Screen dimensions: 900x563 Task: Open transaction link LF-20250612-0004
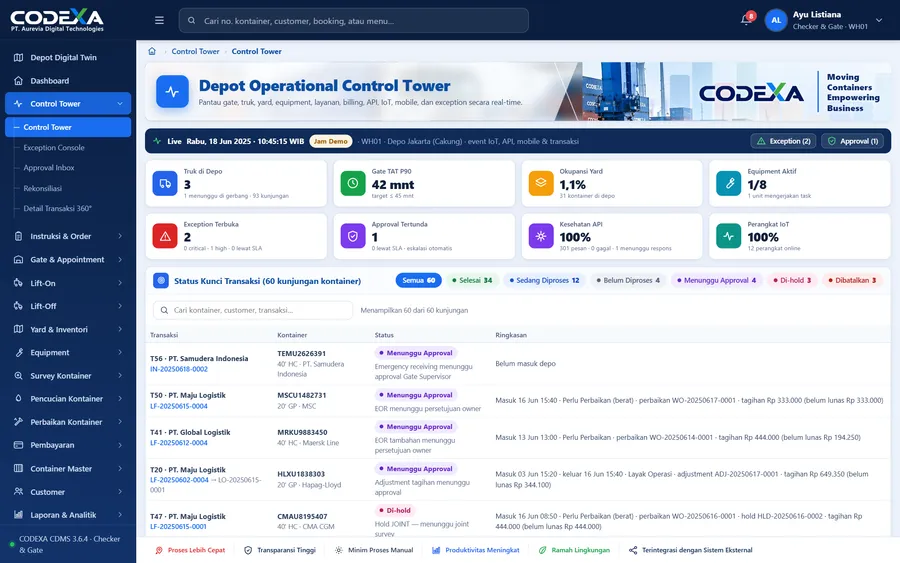click(x=179, y=442)
